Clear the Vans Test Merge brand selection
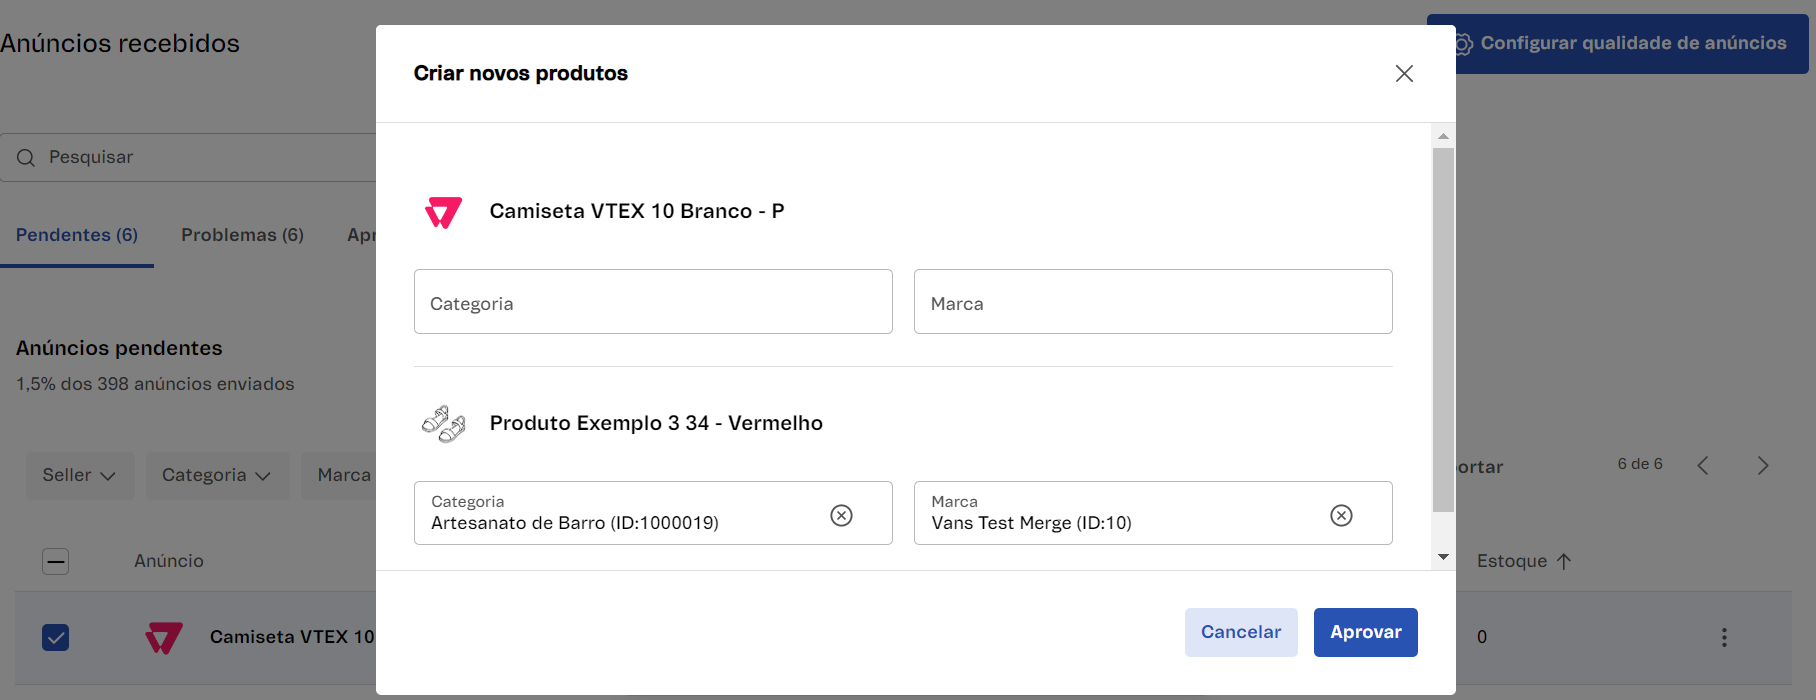 coord(1341,515)
